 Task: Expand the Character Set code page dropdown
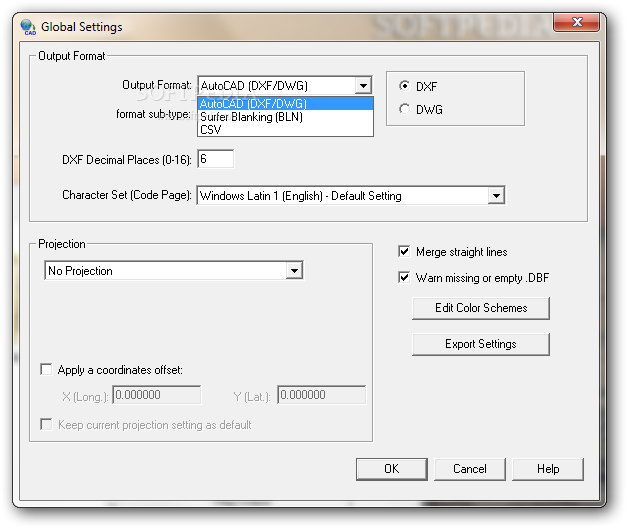[496, 196]
